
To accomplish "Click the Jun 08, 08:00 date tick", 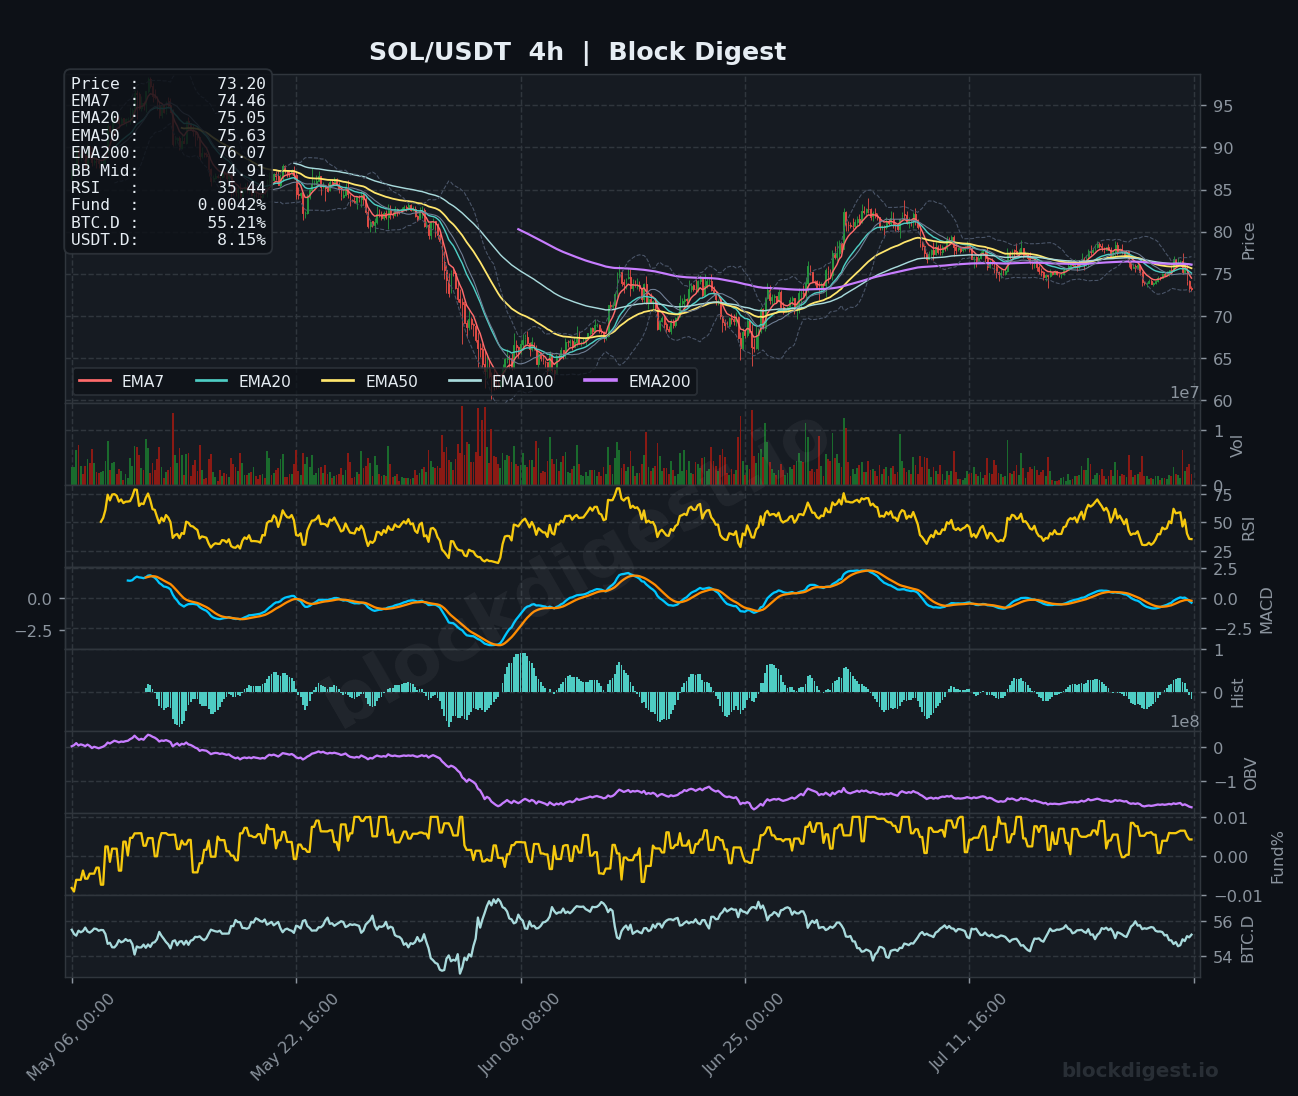I will click(520, 1035).
